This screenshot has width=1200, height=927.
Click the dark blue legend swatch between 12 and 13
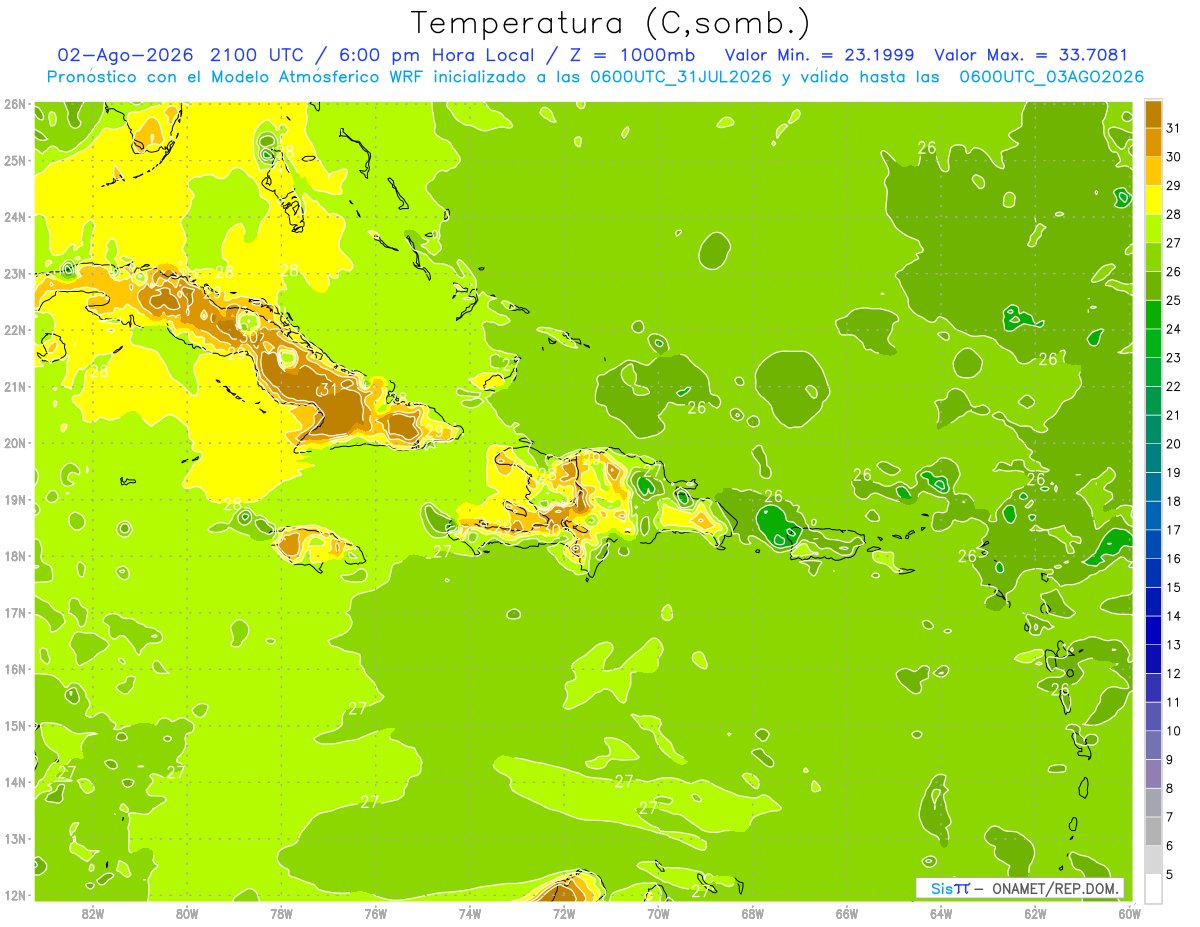[1153, 659]
